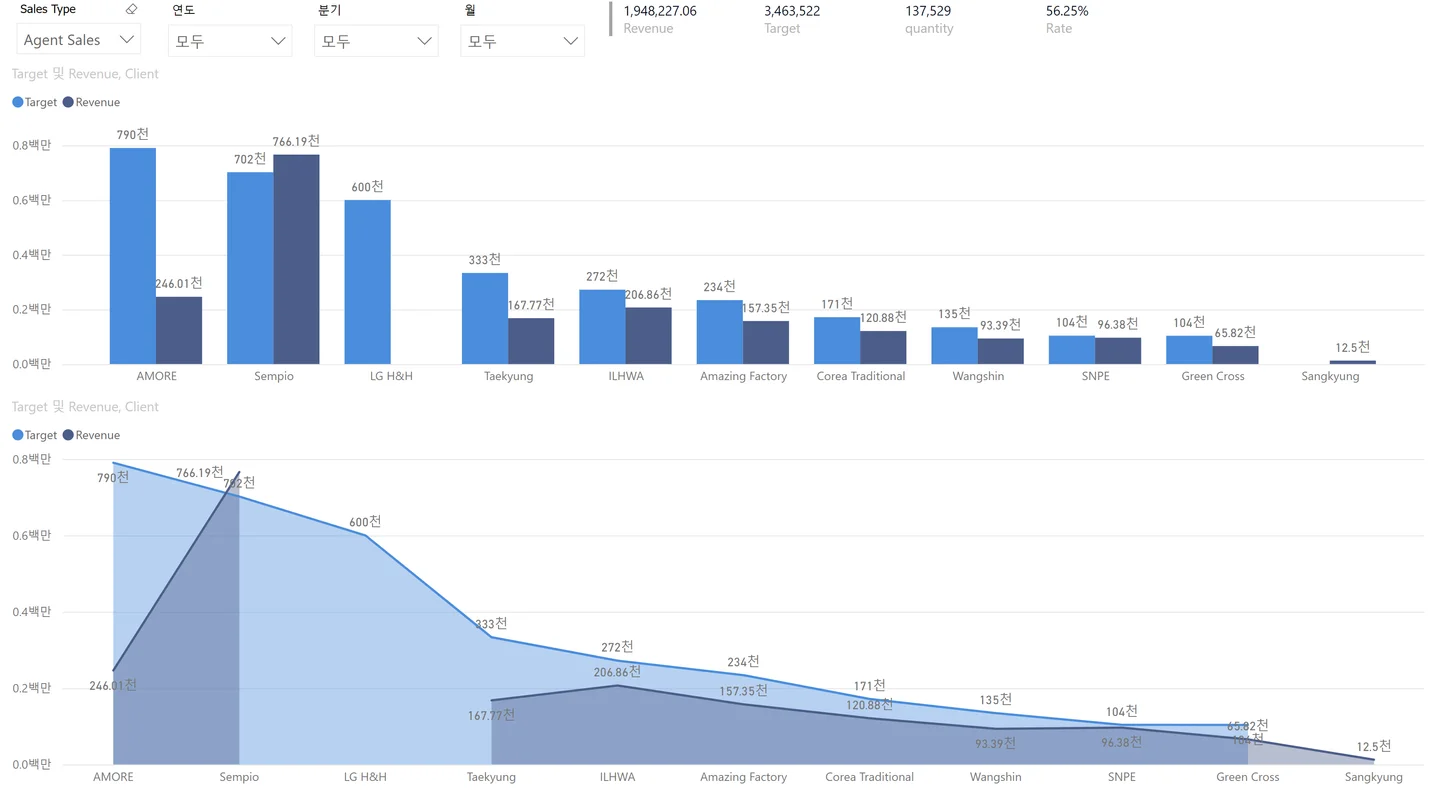Viewport: 1430px width, 791px height.
Task: Click the Taekyung Target bar labeled 333천
Action: [485, 318]
